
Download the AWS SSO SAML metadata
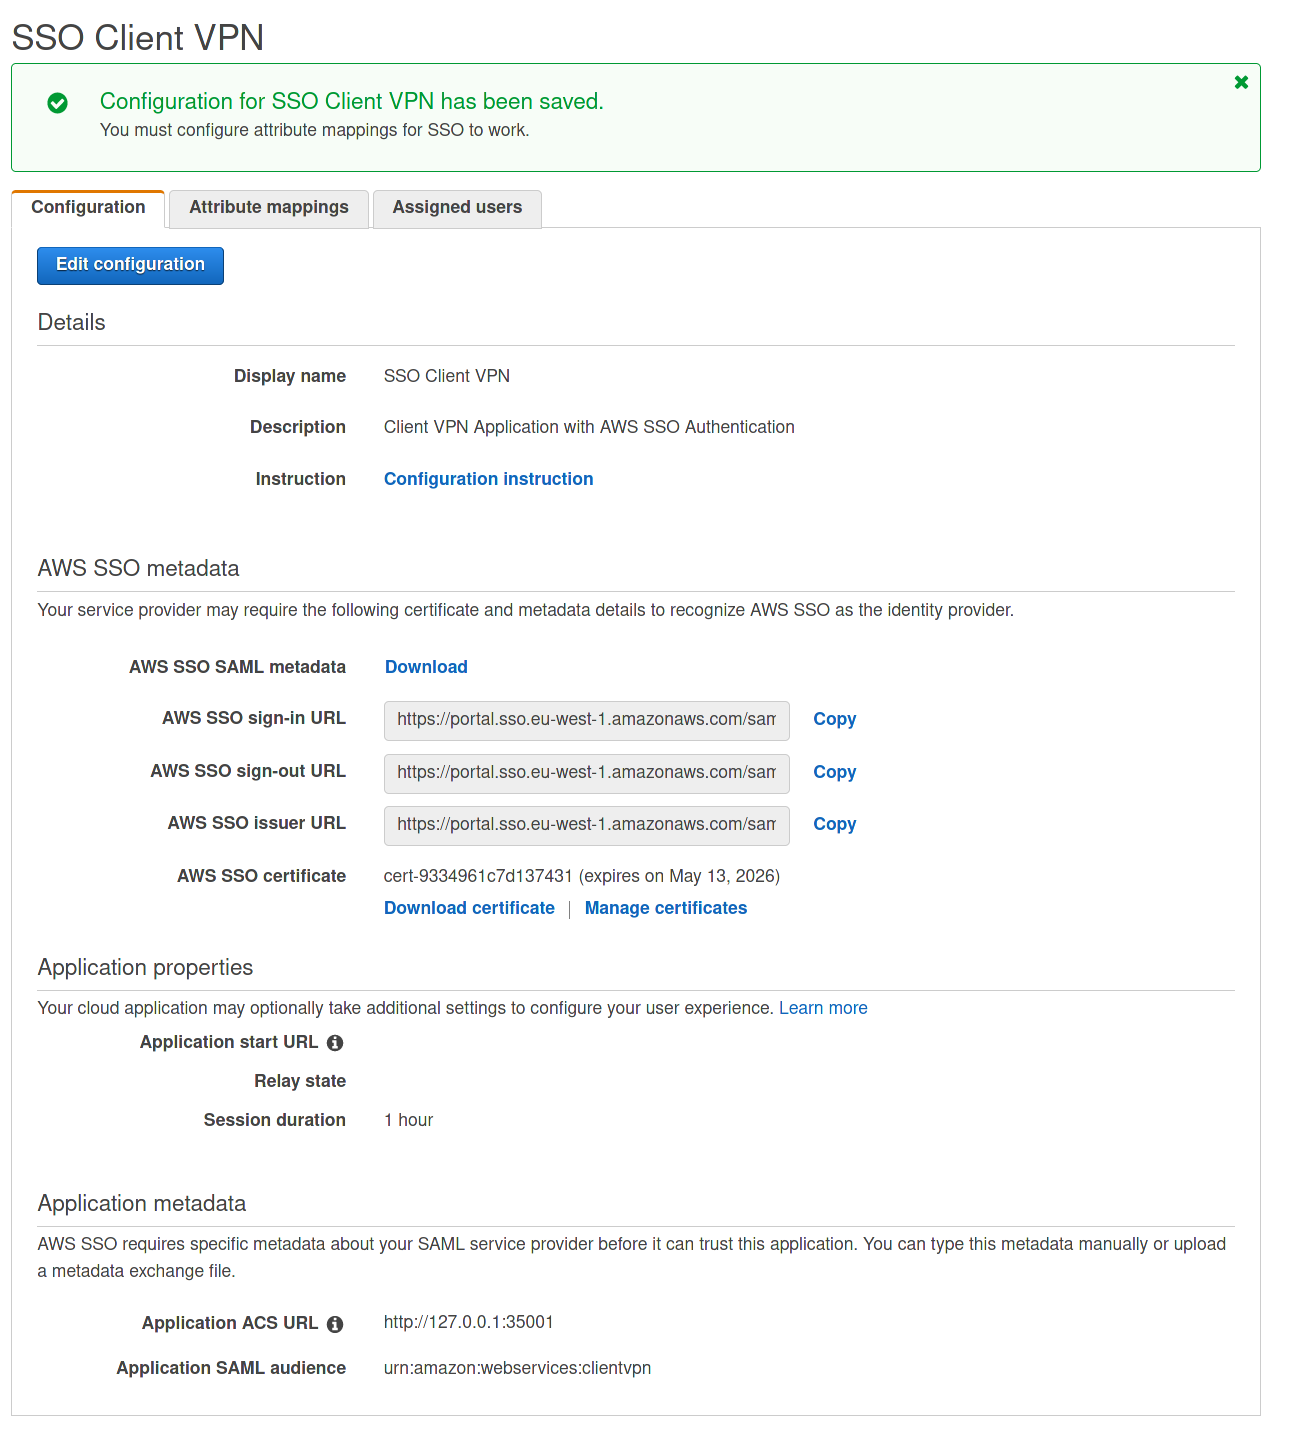pos(426,667)
